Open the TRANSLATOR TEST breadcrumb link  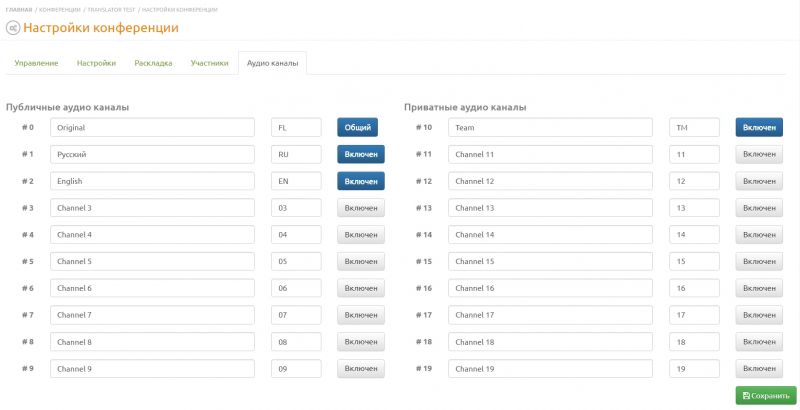point(111,10)
